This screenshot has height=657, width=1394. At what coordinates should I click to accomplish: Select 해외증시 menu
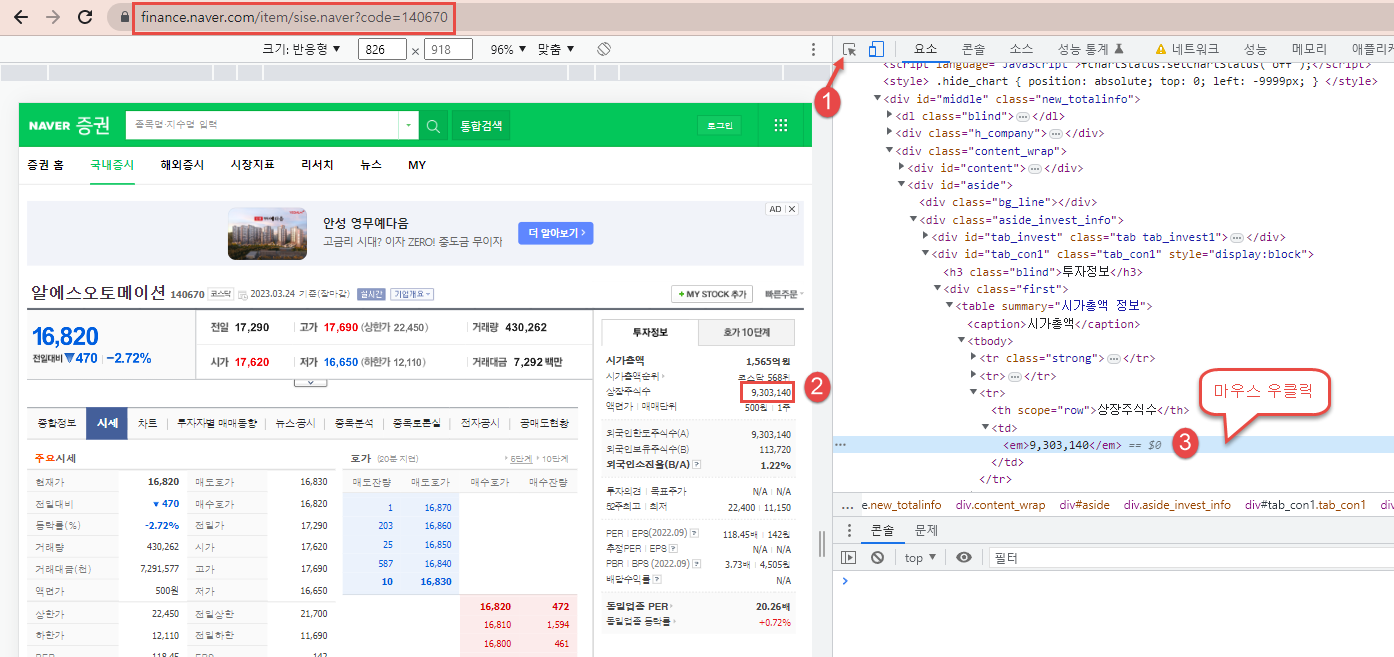pyautogui.click(x=182, y=165)
